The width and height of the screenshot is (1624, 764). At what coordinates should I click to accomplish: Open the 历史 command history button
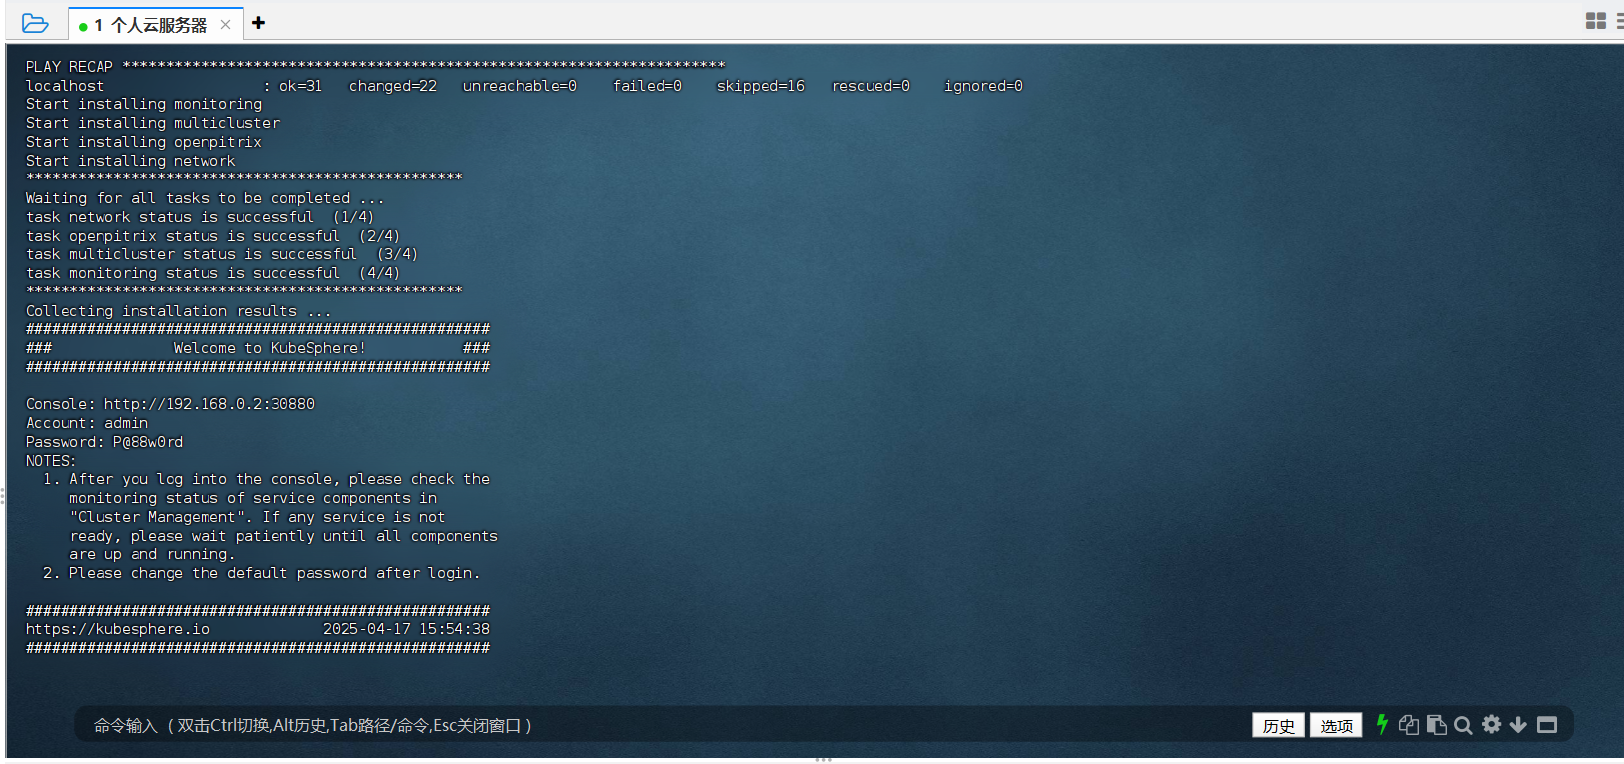1278,726
